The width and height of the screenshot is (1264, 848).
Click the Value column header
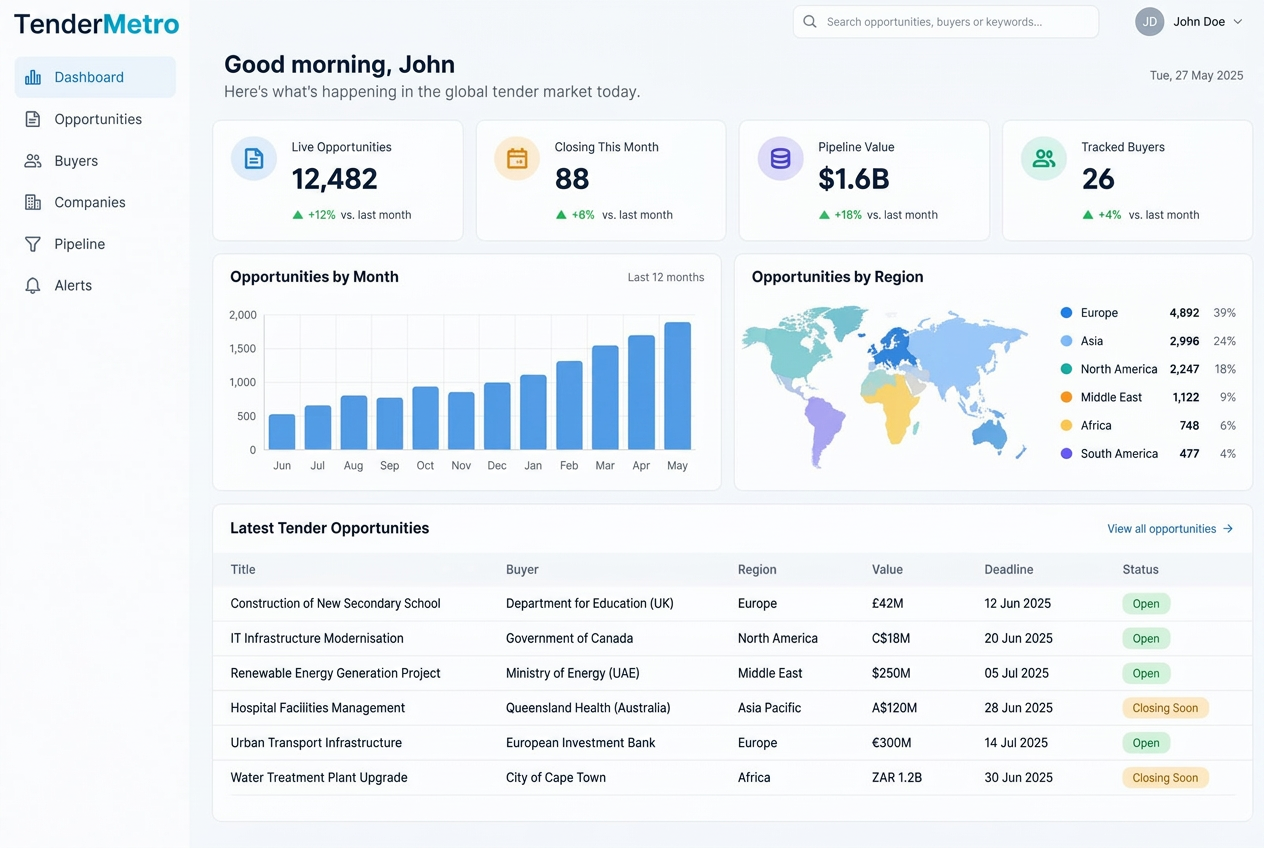point(887,570)
